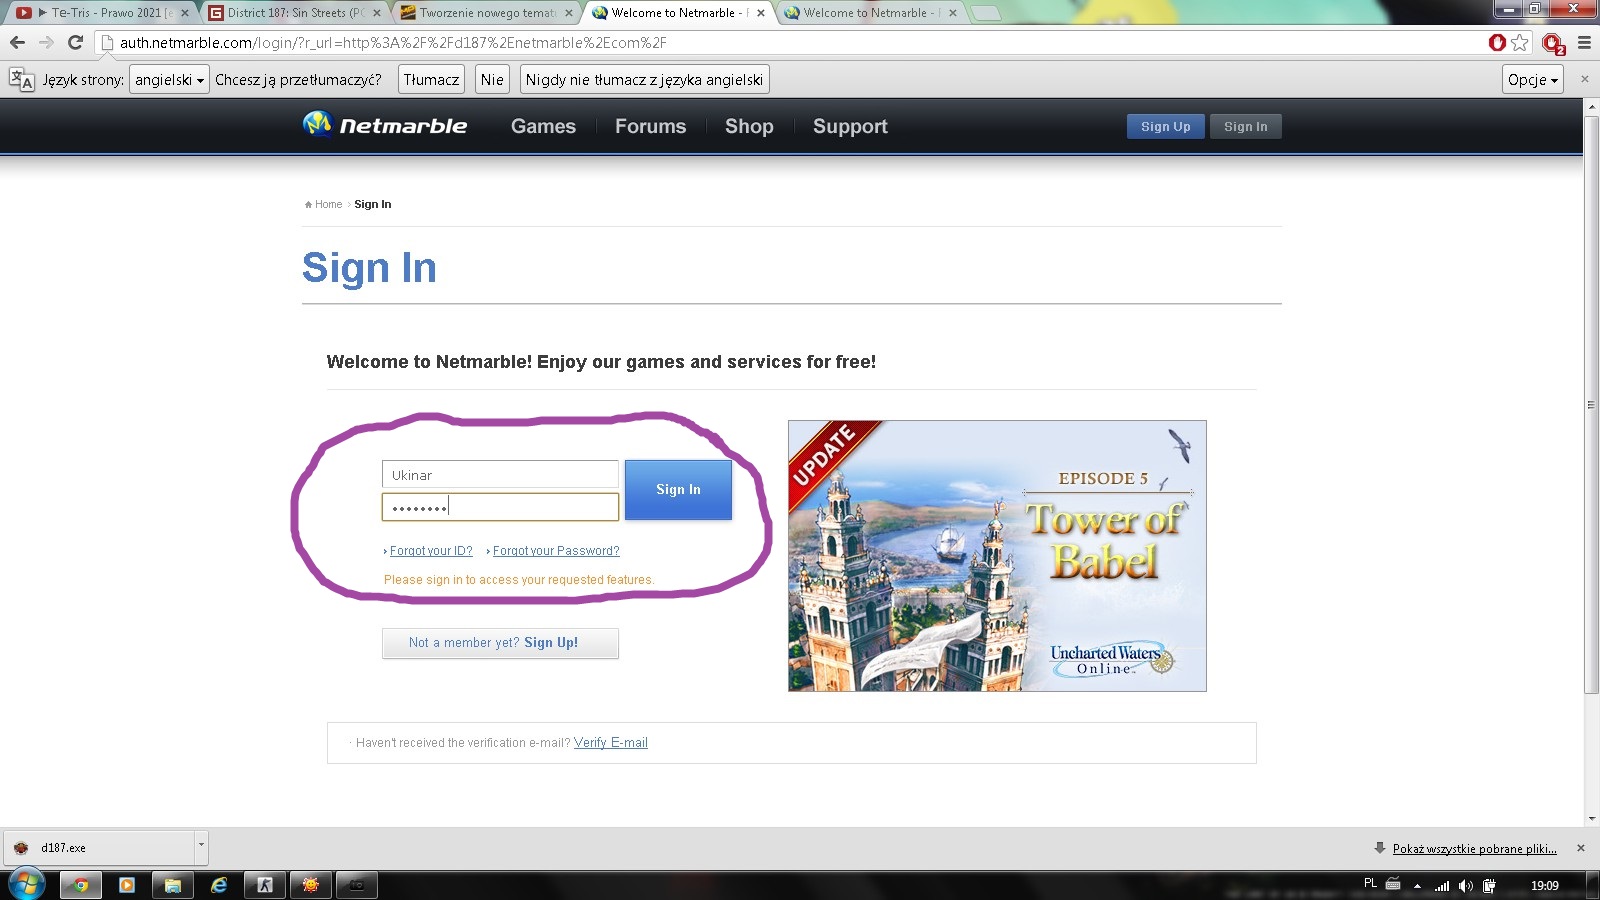Switch to the last Welcome to Netmarble tab
Image resolution: width=1600 pixels, height=900 pixels.
(870, 13)
